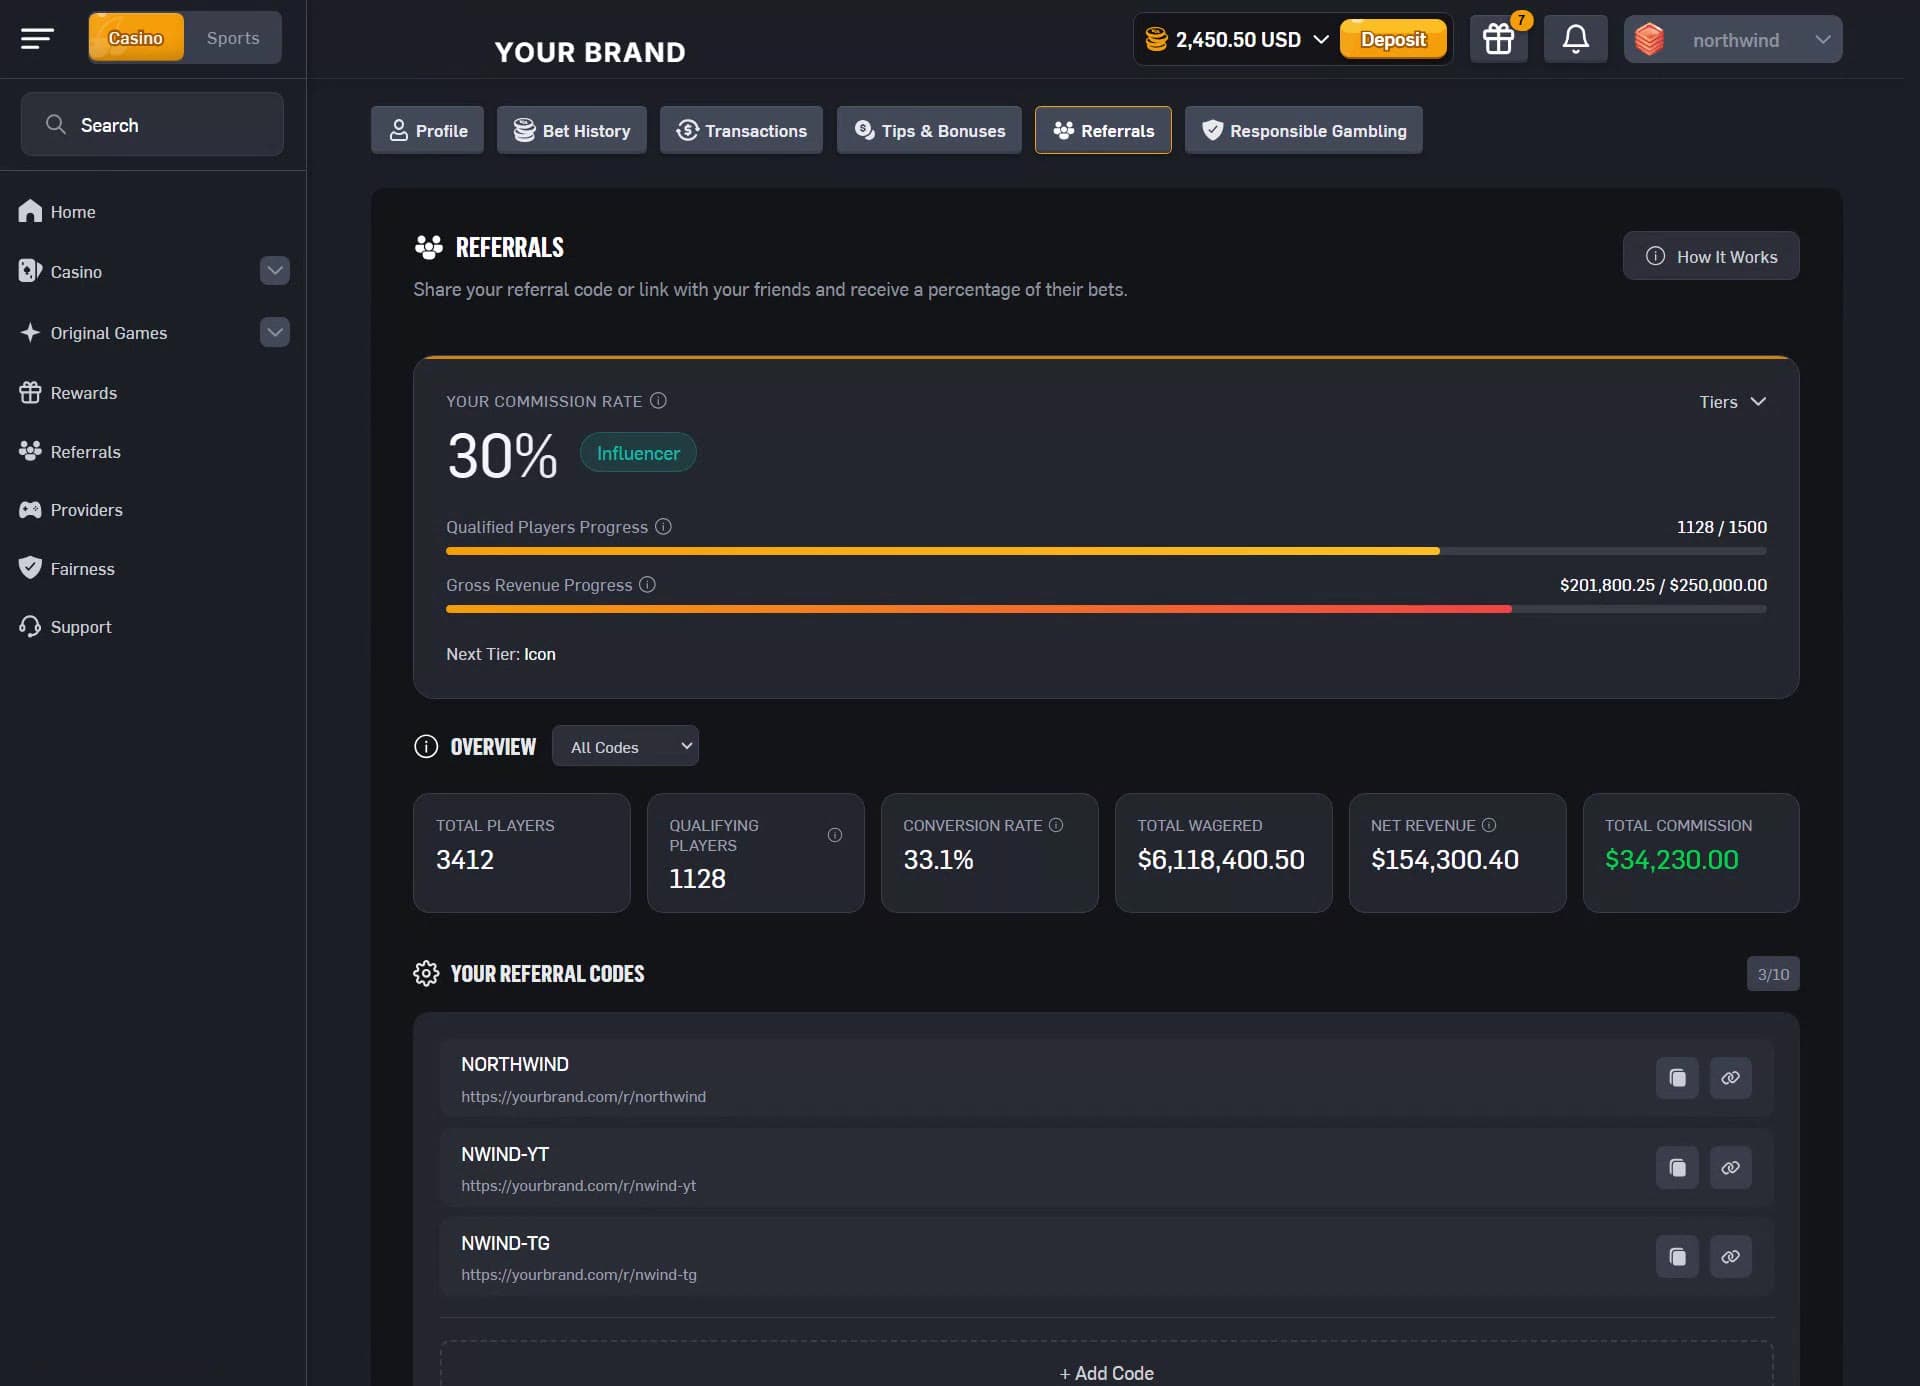This screenshot has height=1386, width=1920.
Task: Open Transactions tab
Action: pyautogui.click(x=741, y=130)
